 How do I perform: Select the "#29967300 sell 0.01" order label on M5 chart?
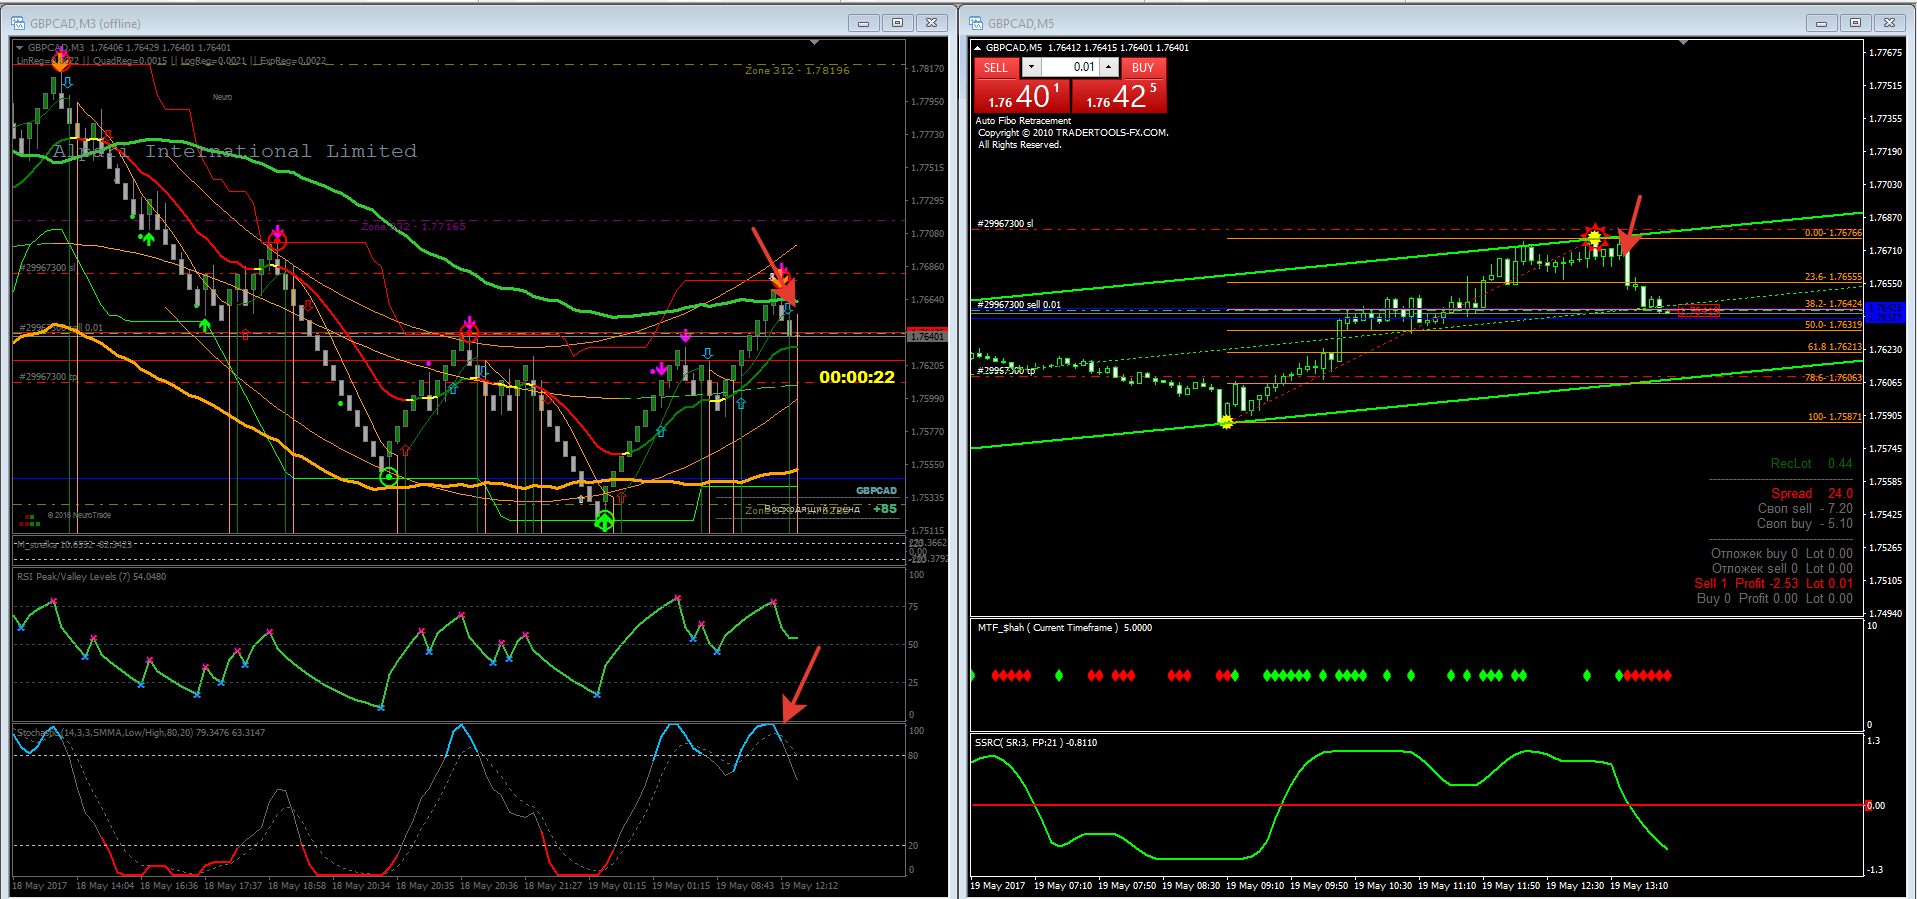pos(1019,305)
